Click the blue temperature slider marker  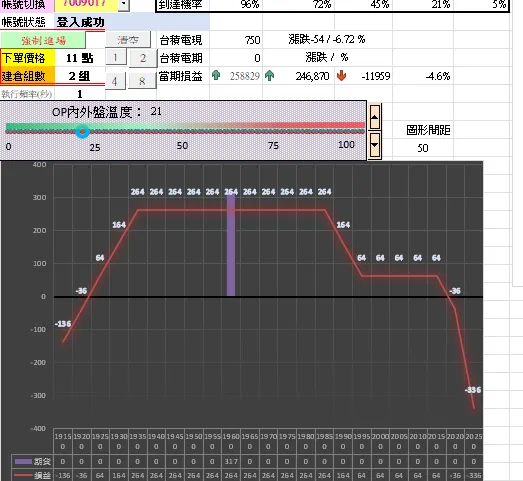tap(82, 131)
